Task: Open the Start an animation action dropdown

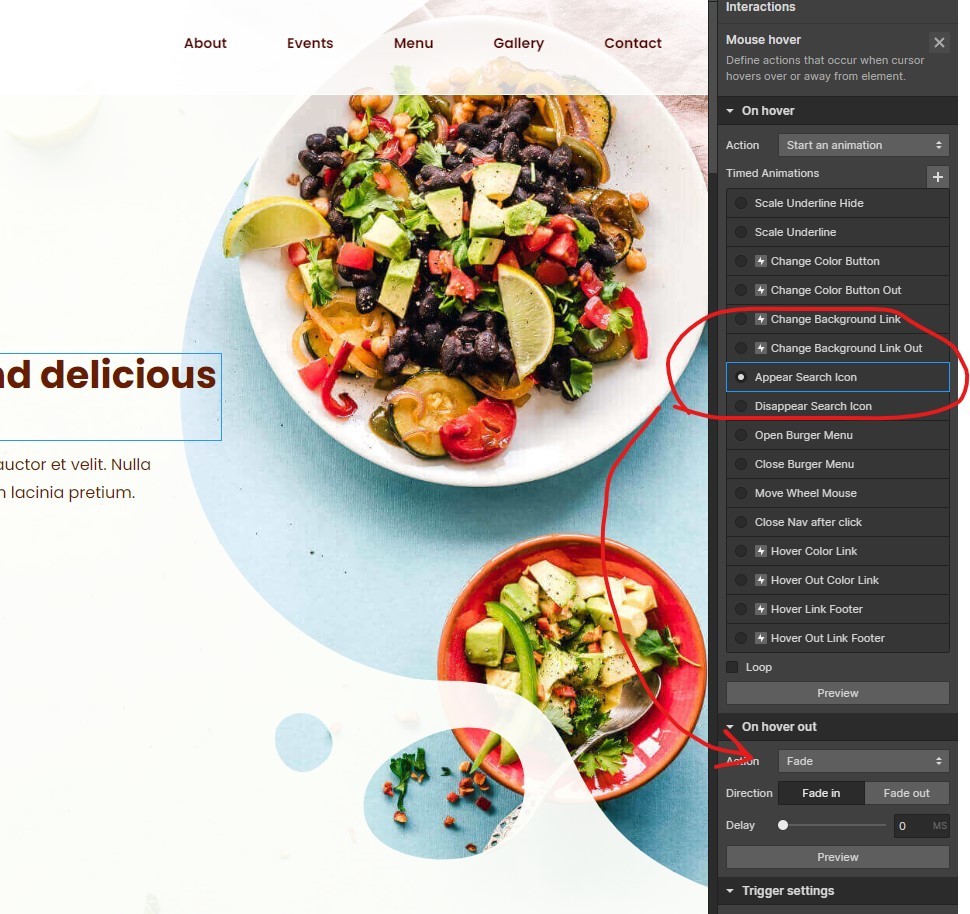Action: pos(864,145)
